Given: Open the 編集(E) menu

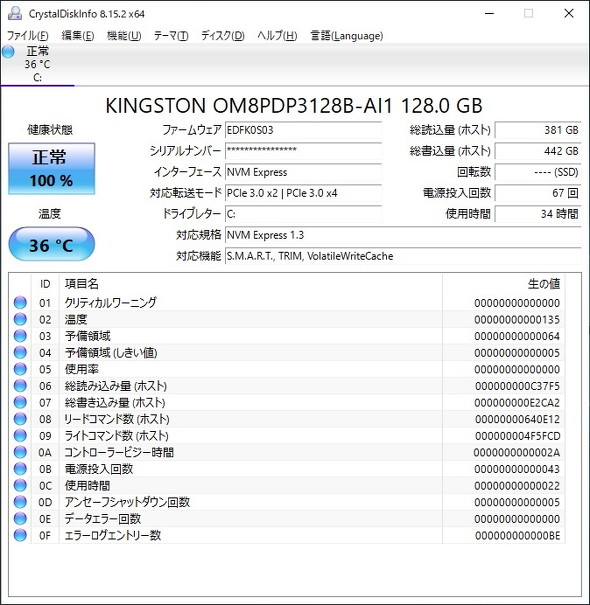Looking at the screenshot, I should tap(78, 36).
